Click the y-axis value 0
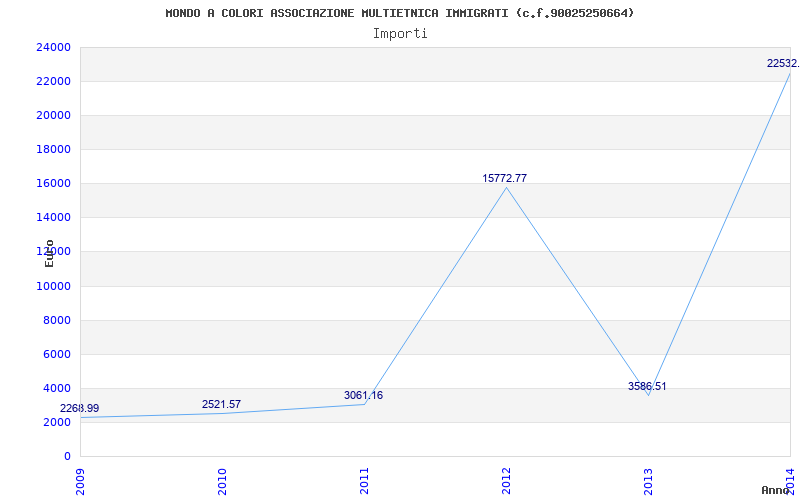This screenshot has height=500, width=800. (67, 457)
